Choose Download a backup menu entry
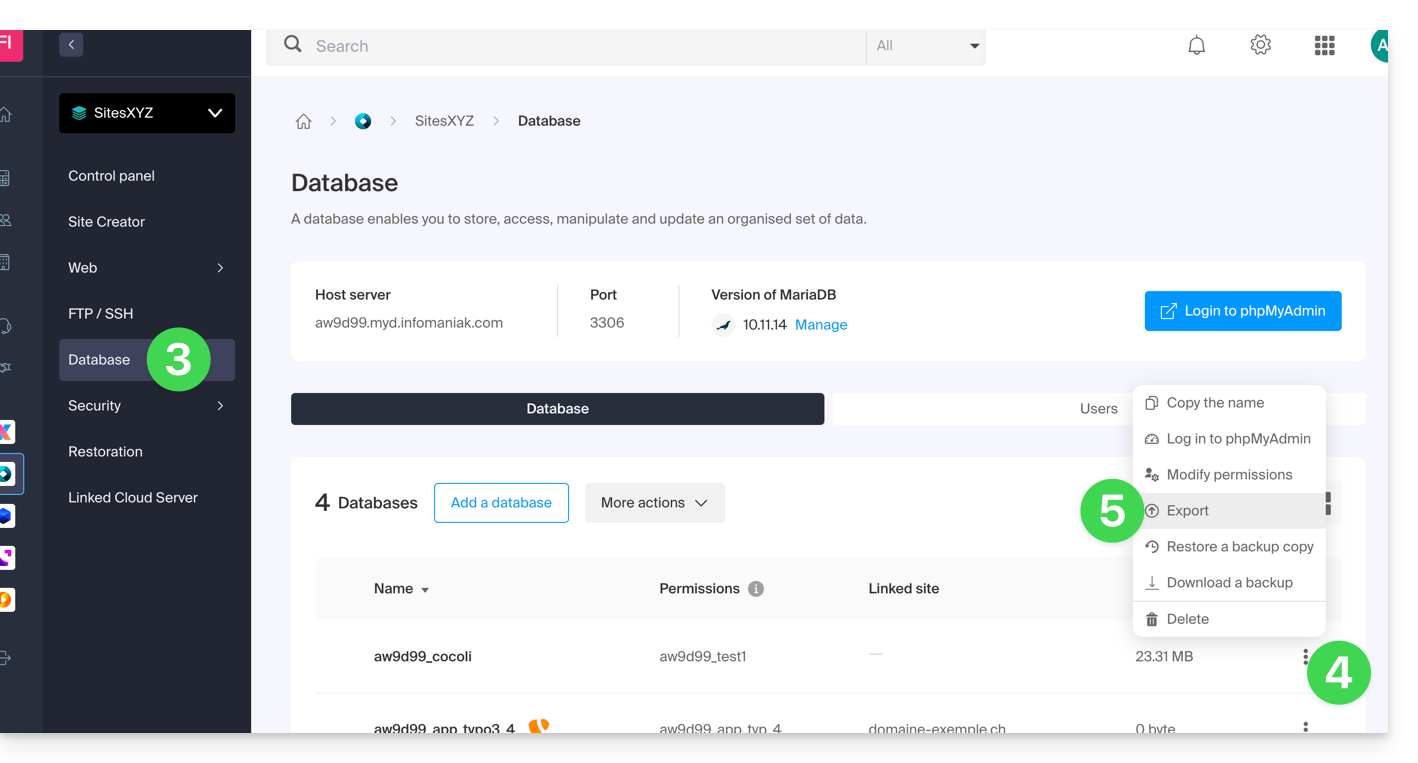 coord(1229,583)
